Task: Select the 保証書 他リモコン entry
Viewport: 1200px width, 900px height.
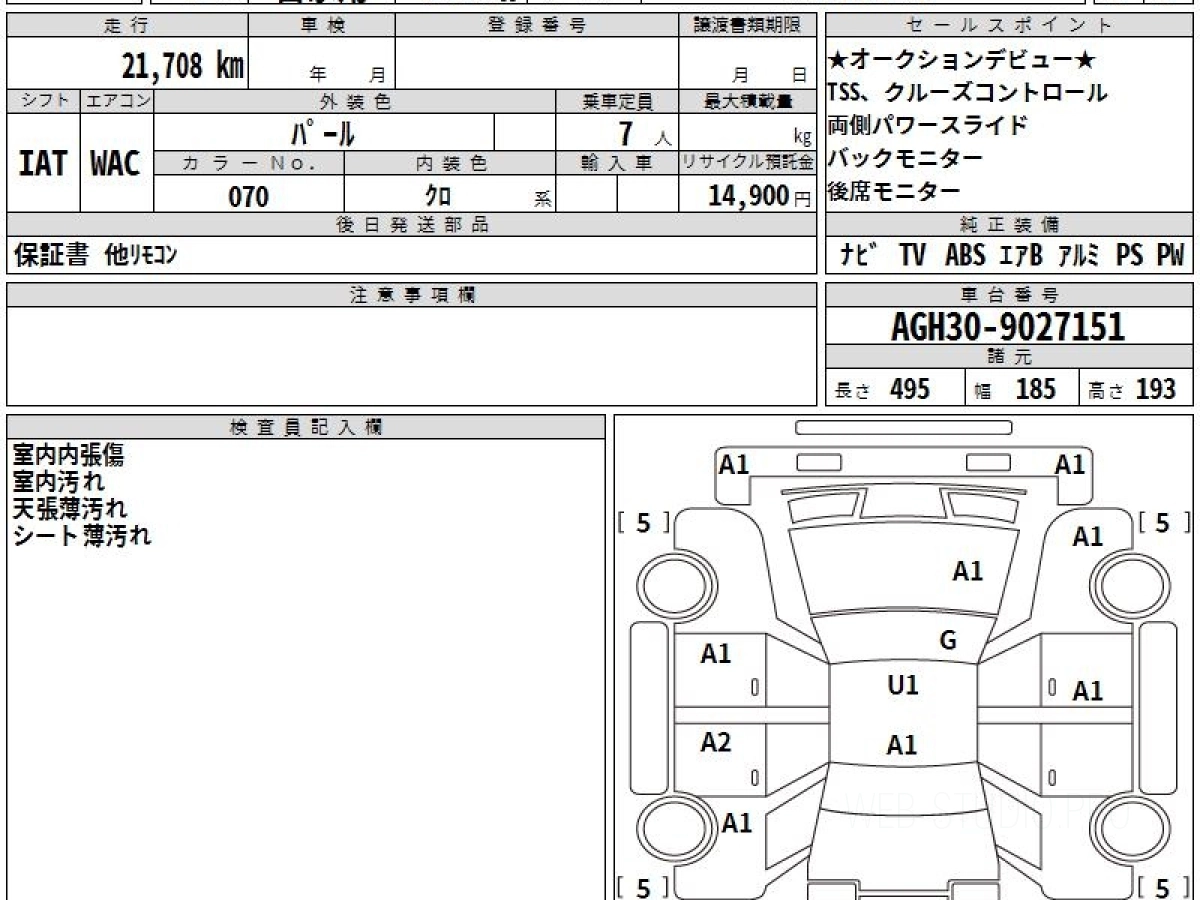Action: click(x=96, y=256)
